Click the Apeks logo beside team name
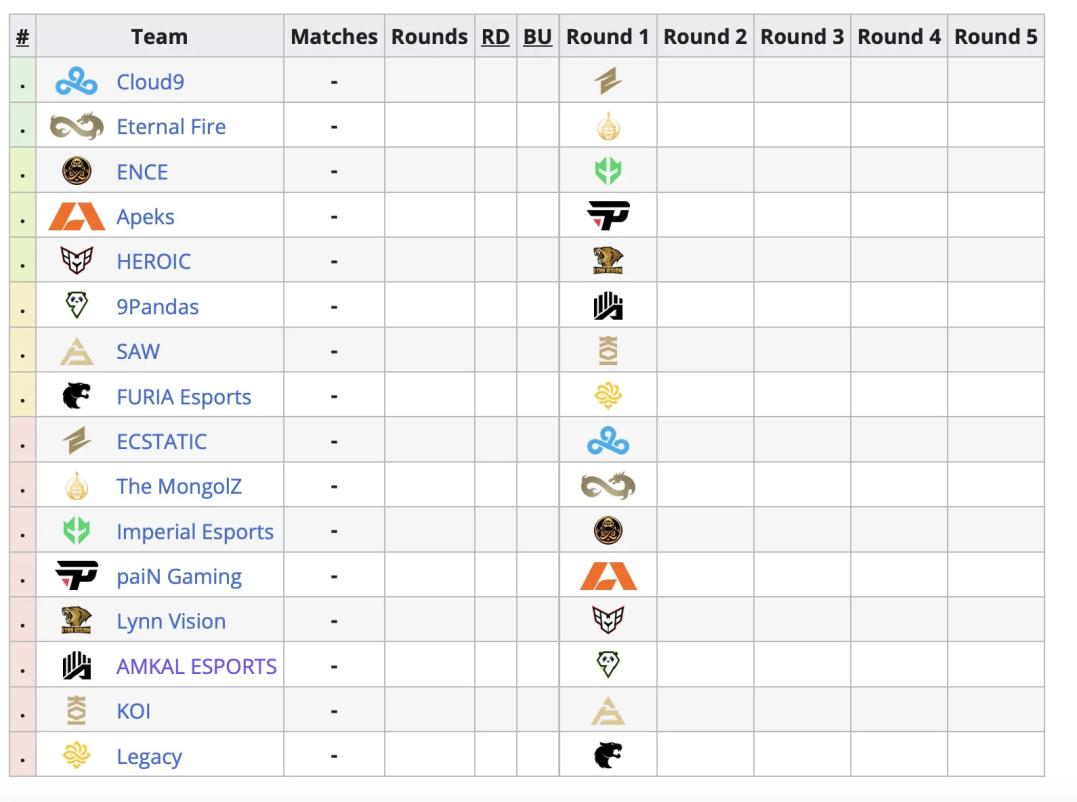1077x802 pixels. 77,217
